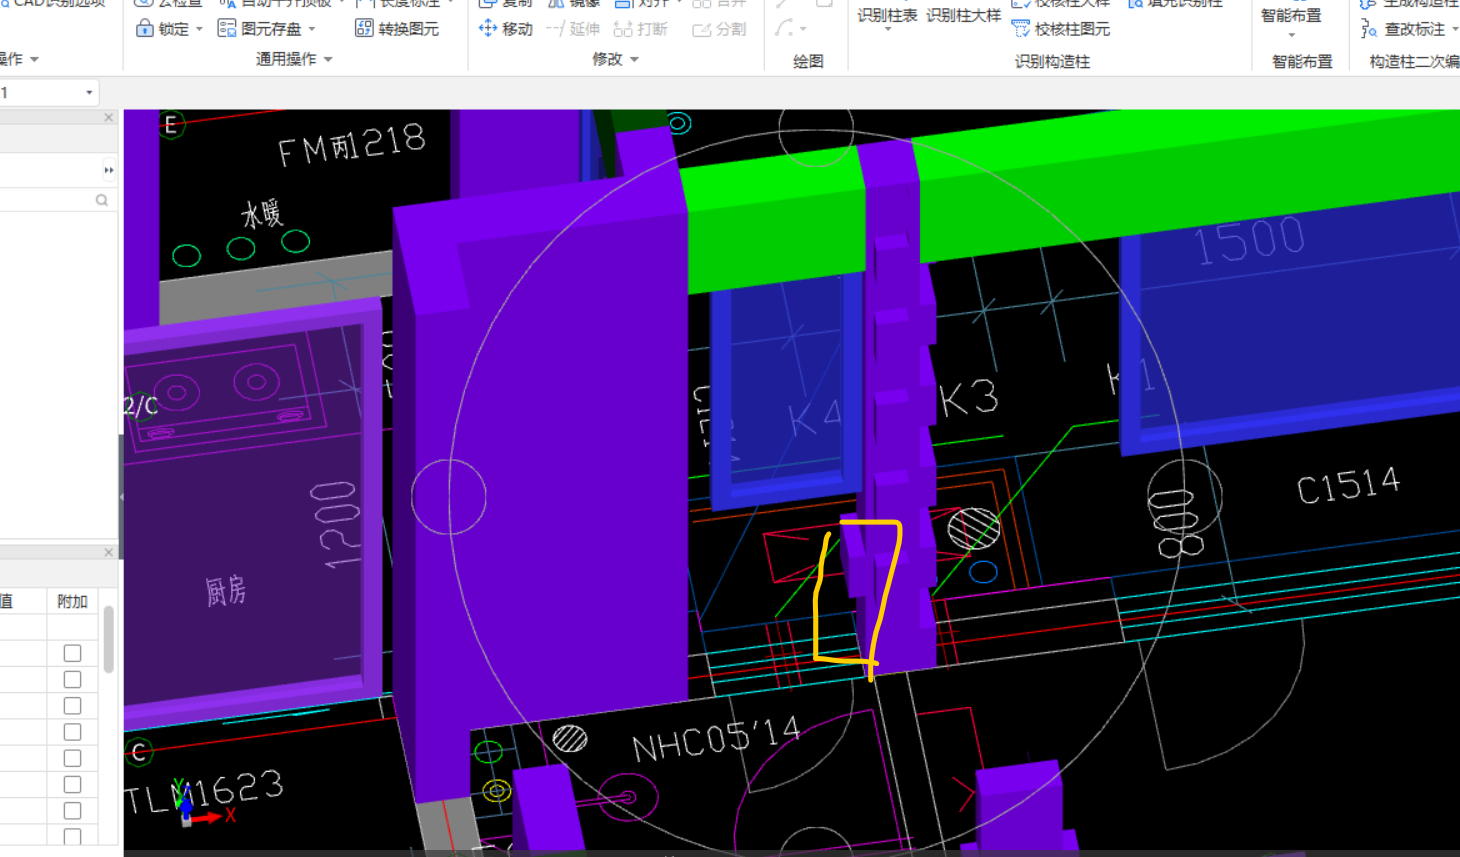The height and width of the screenshot is (857, 1460).
Task: Close the properties panel below
Action: click(109, 552)
